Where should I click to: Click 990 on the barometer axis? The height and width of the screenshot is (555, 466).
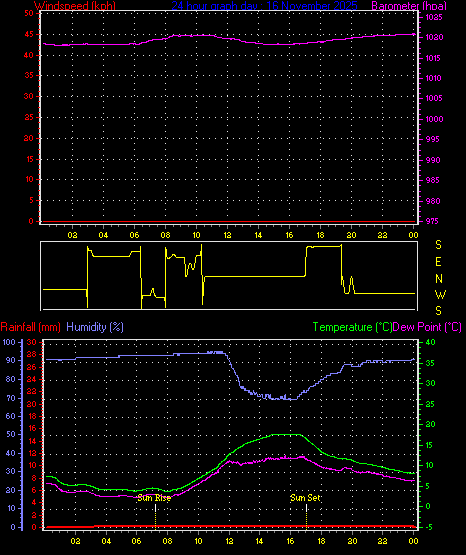point(433,160)
